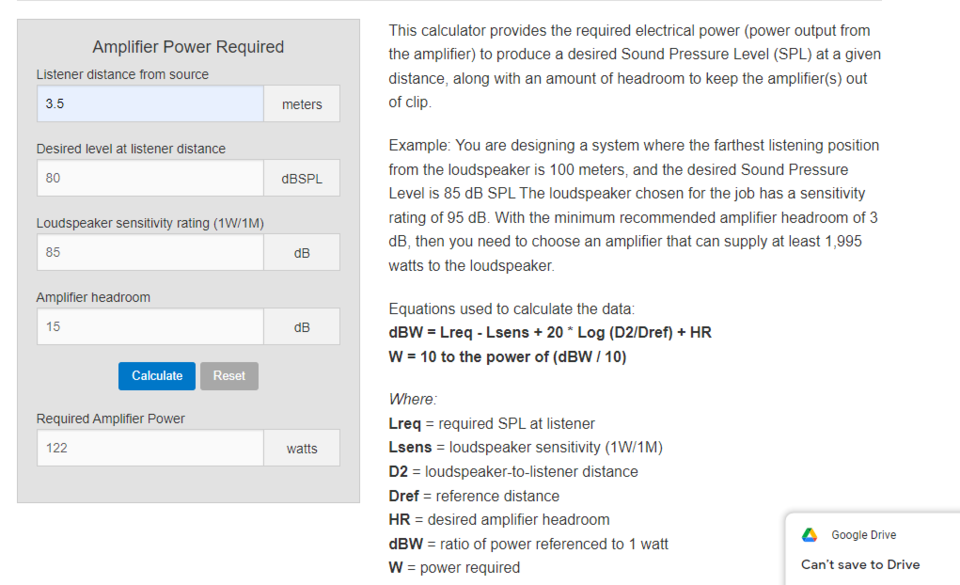
Task: Click the watts unit label
Action: coord(302,449)
